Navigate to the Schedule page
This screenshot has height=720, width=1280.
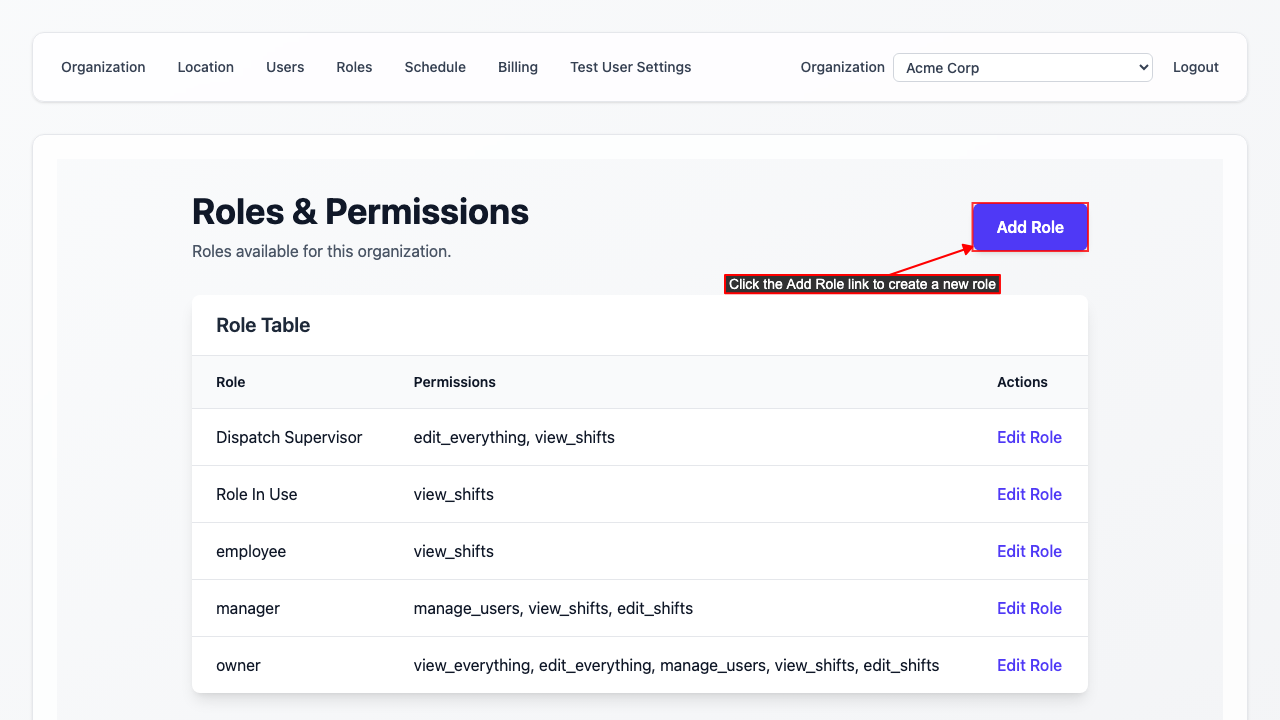[x=435, y=67]
